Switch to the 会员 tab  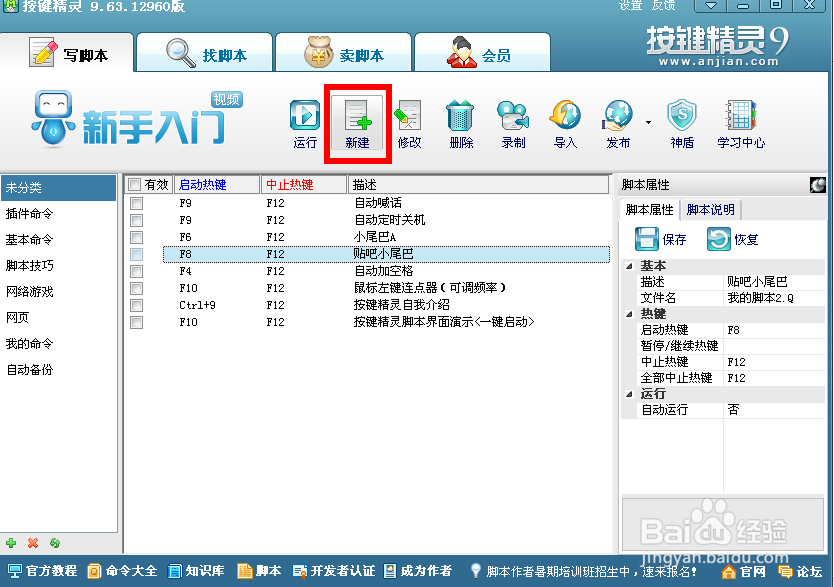pyautogui.click(x=482, y=53)
